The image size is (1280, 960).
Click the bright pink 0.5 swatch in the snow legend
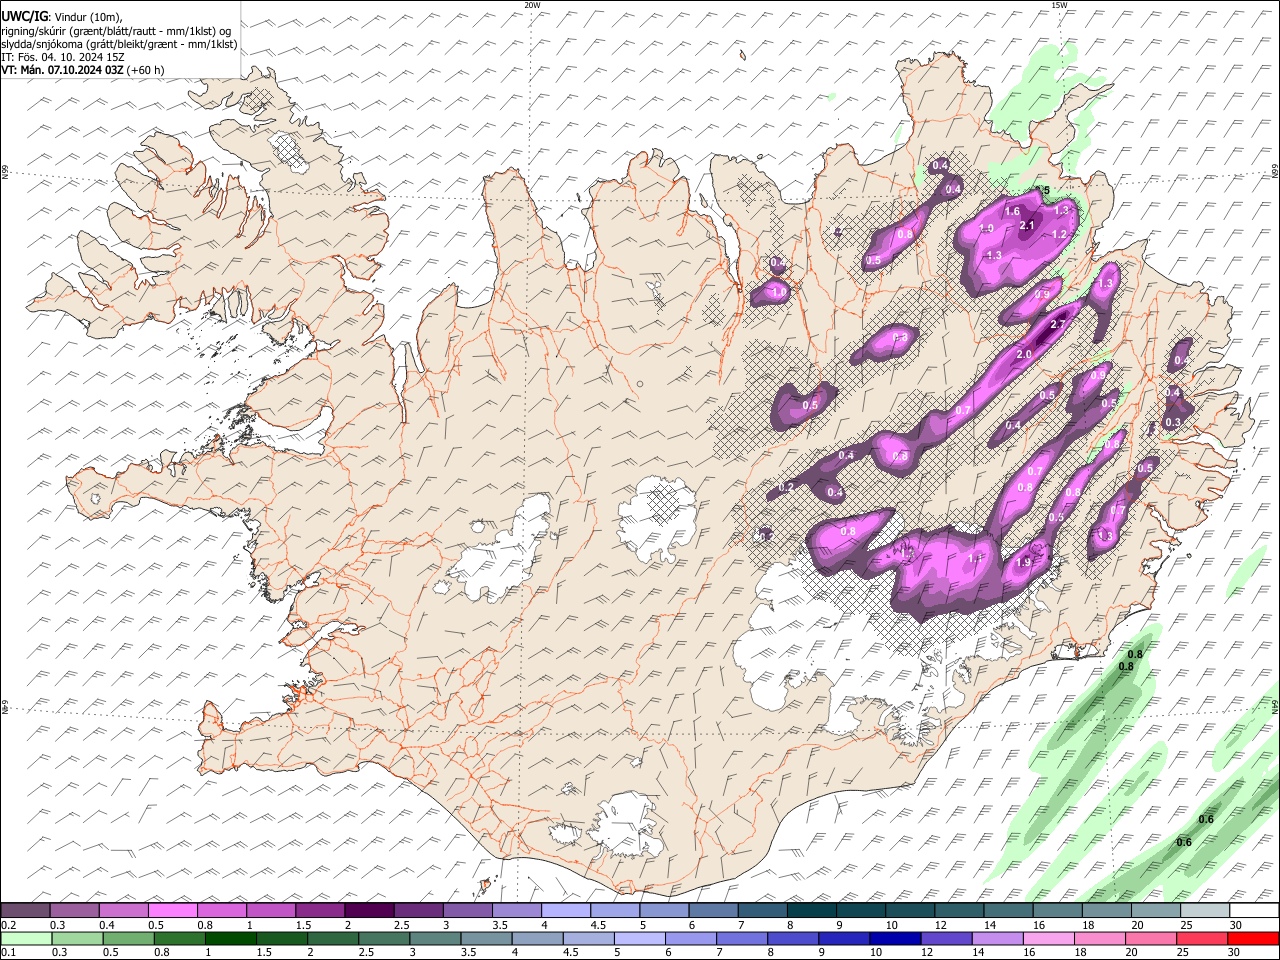tap(173, 910)
